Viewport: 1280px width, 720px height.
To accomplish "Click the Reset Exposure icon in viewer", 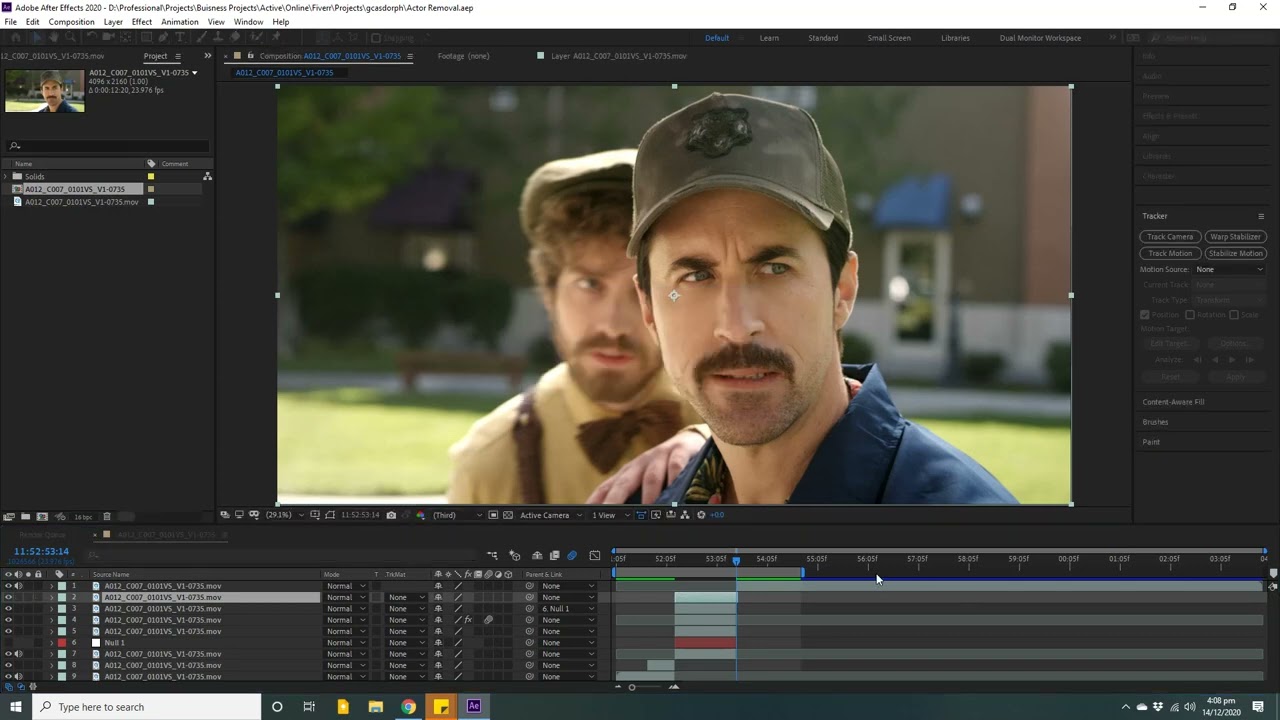I will click(701, 515).
